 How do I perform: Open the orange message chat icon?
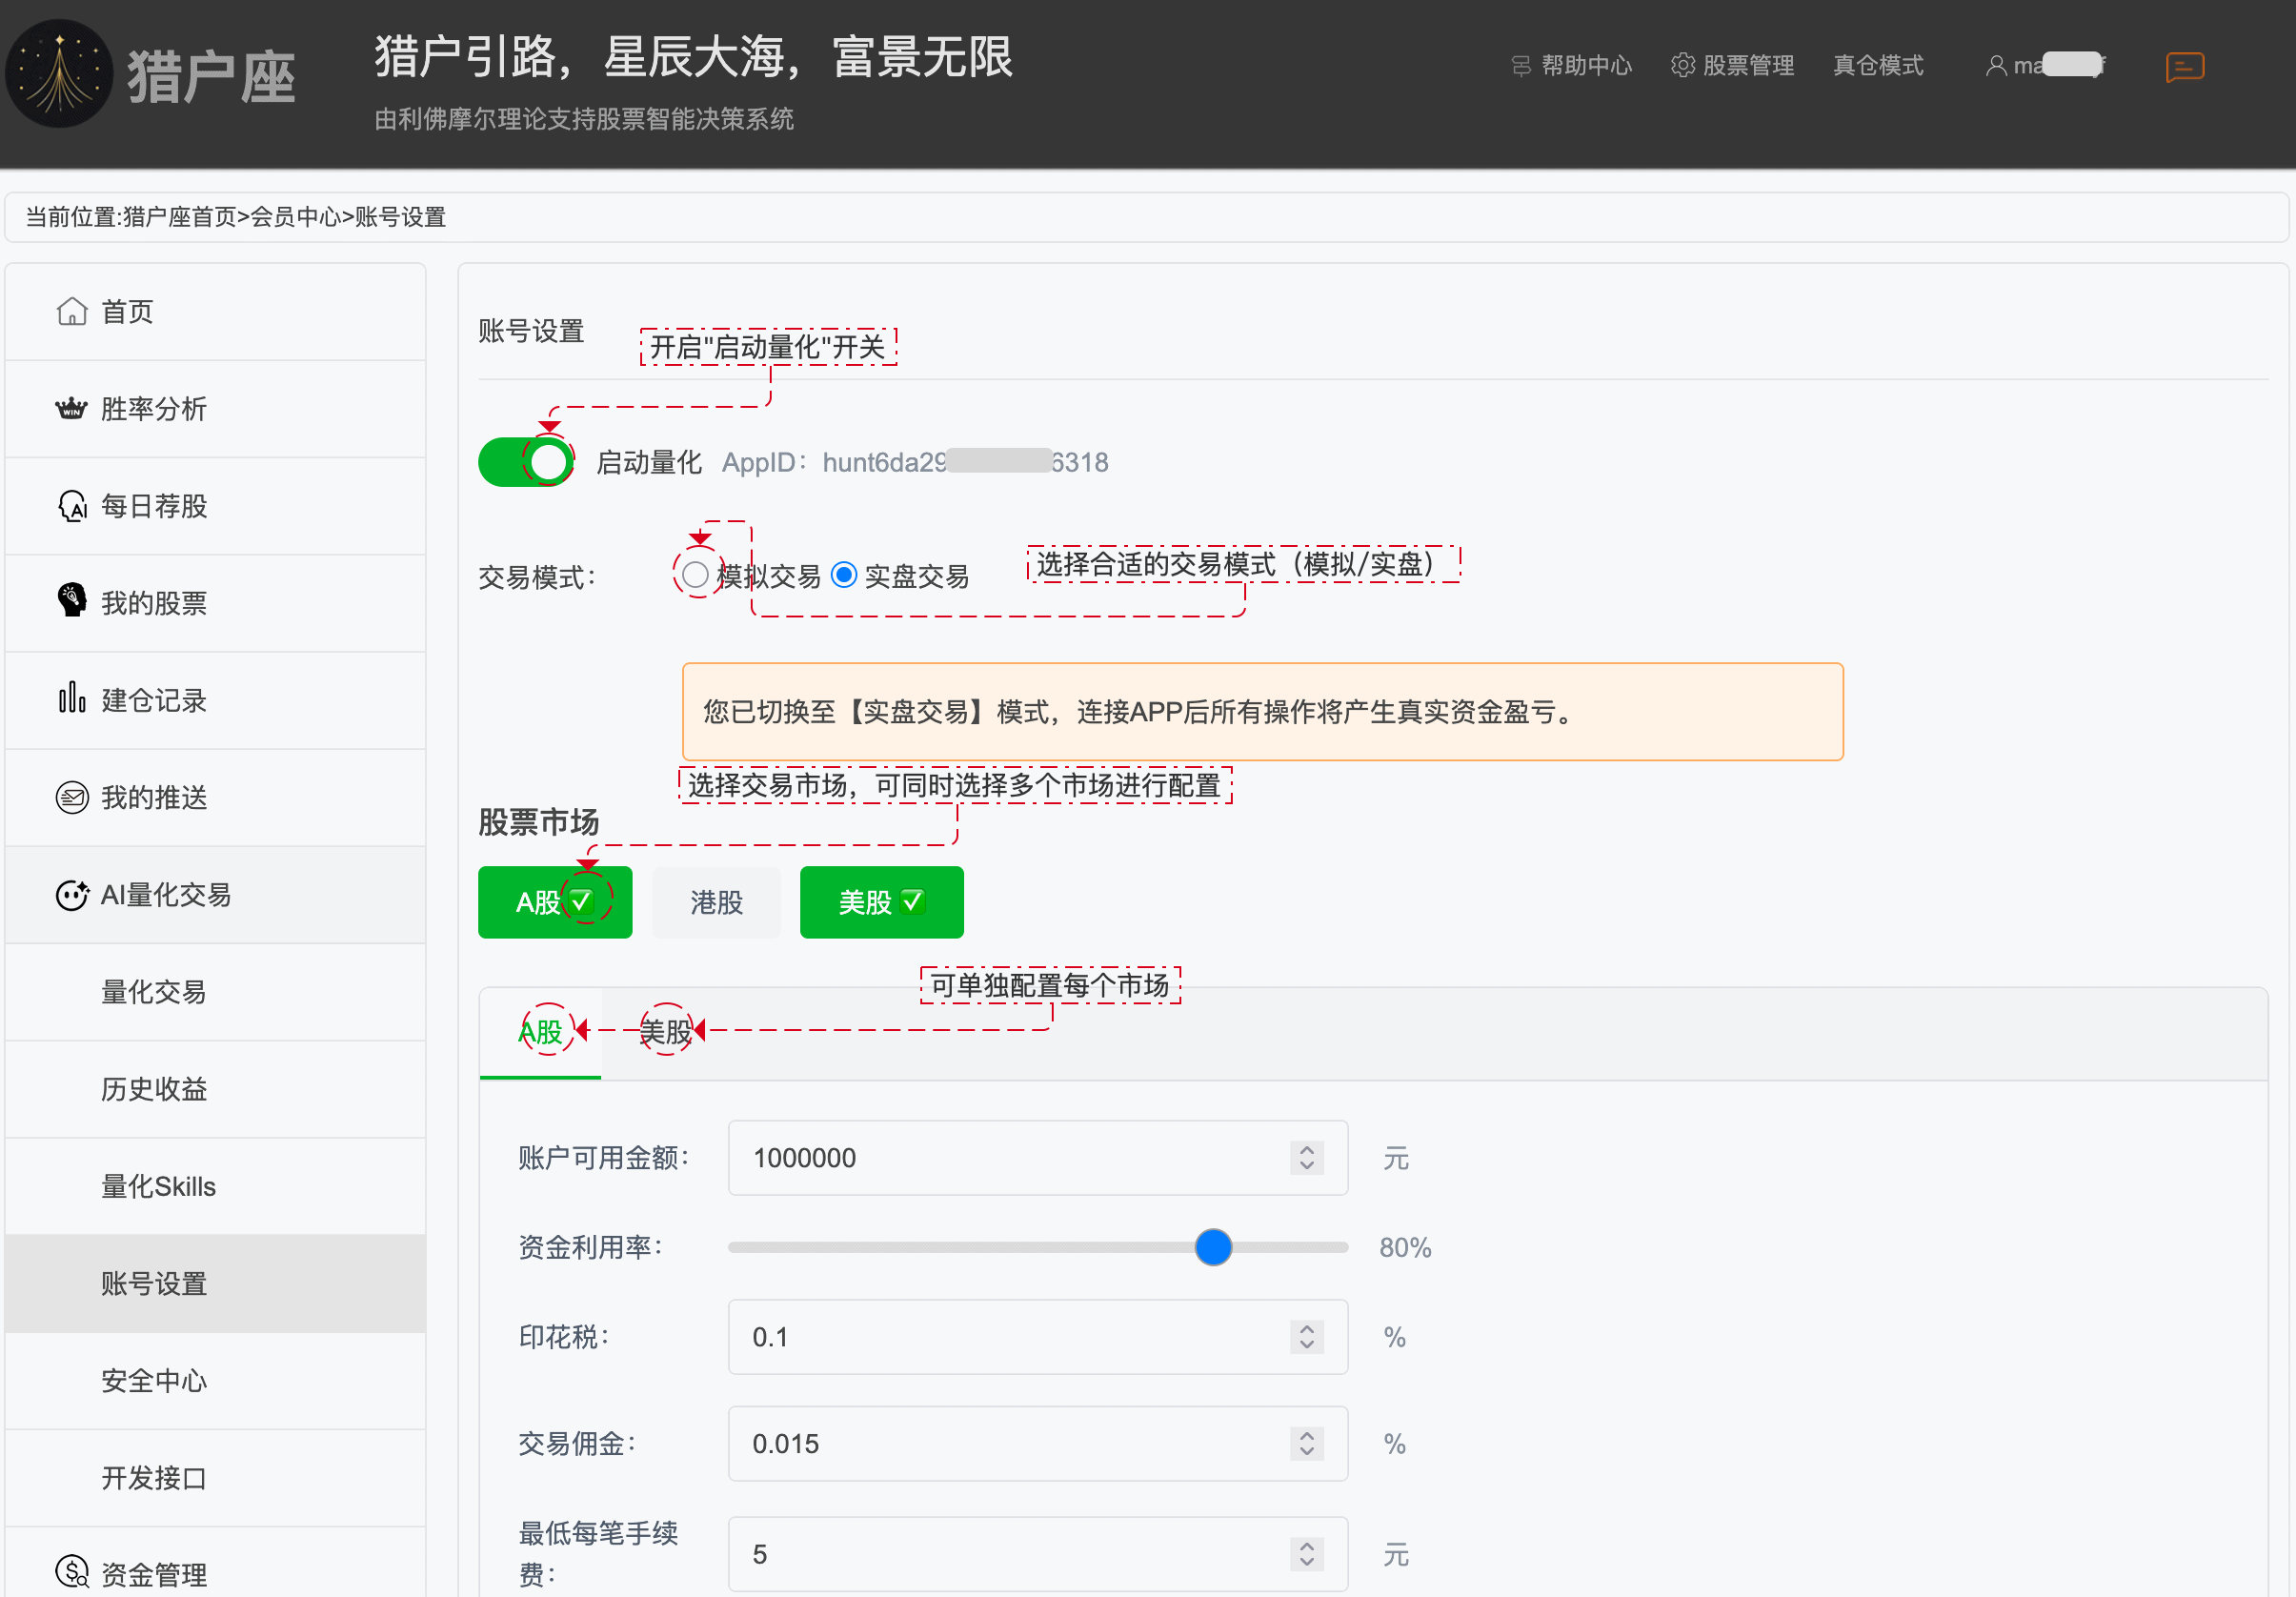click(2185, 67)
